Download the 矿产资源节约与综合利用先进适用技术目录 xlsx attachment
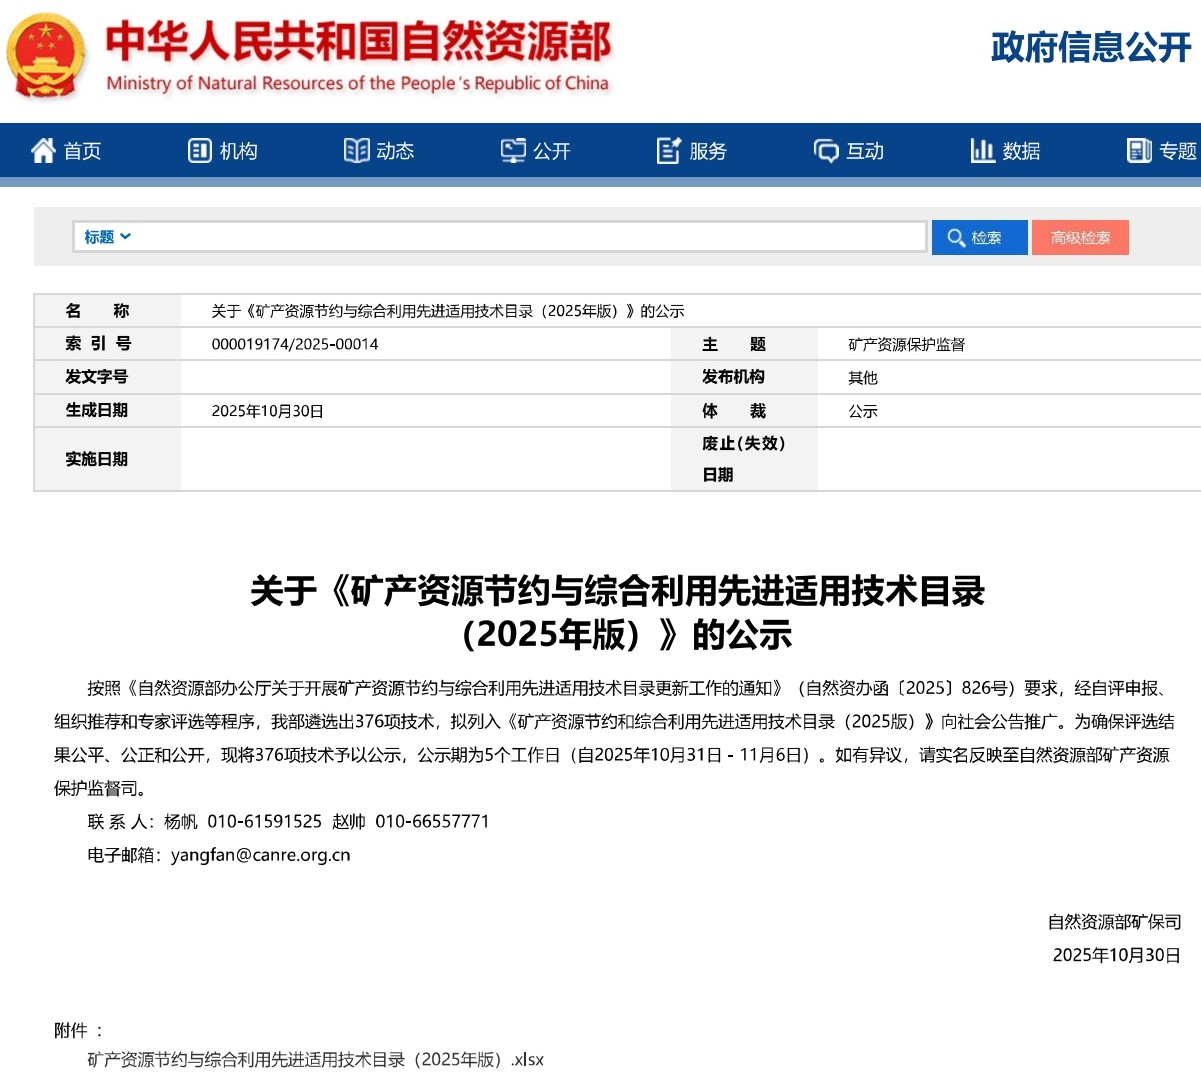The image size is (1201, 1087). 311,1060
